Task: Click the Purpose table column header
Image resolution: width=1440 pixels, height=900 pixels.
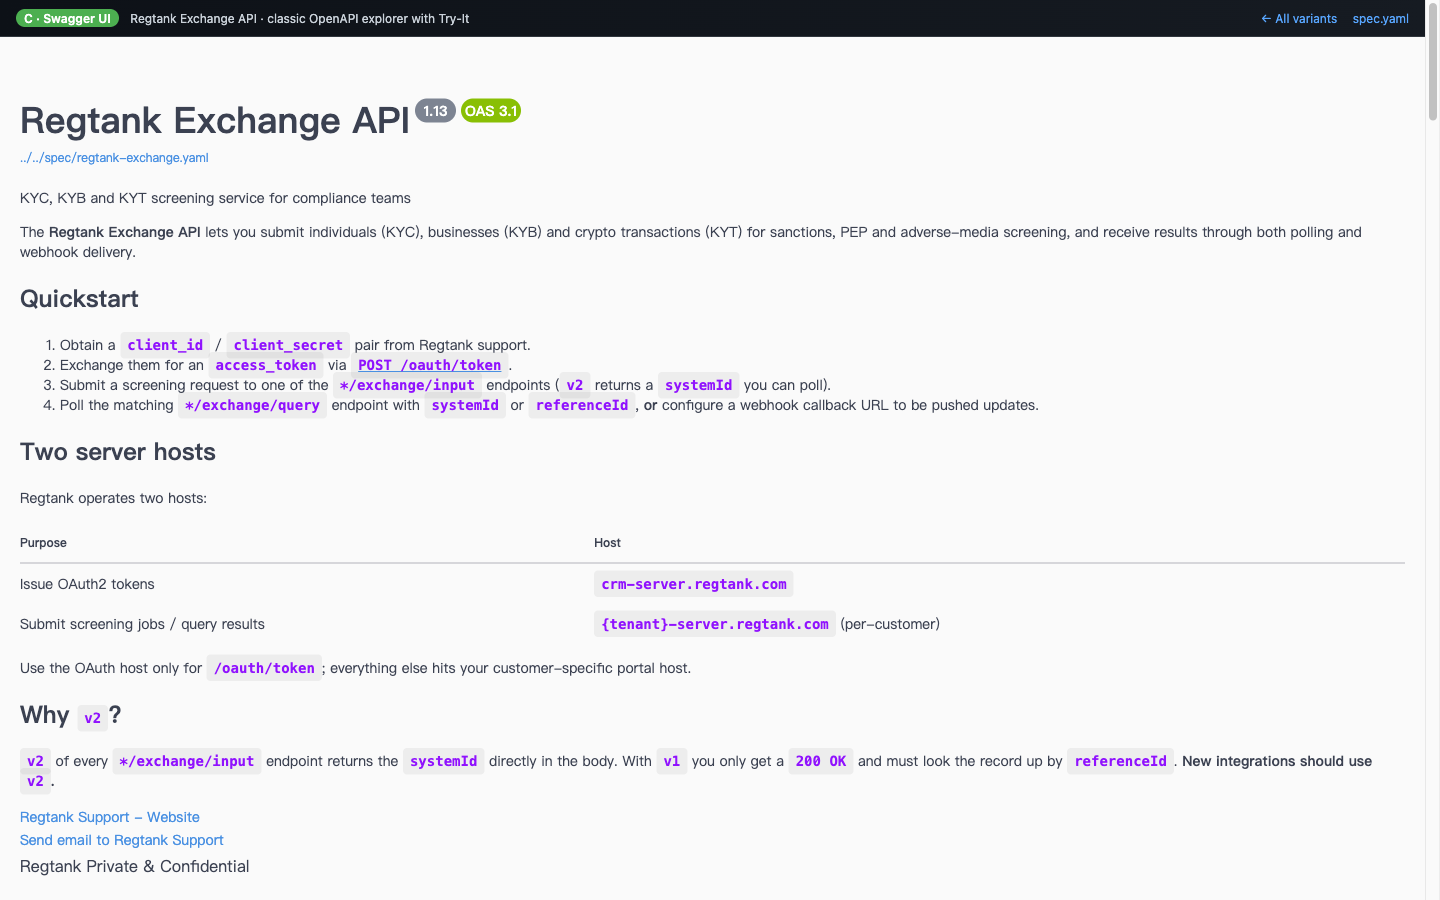Action: 43,543
